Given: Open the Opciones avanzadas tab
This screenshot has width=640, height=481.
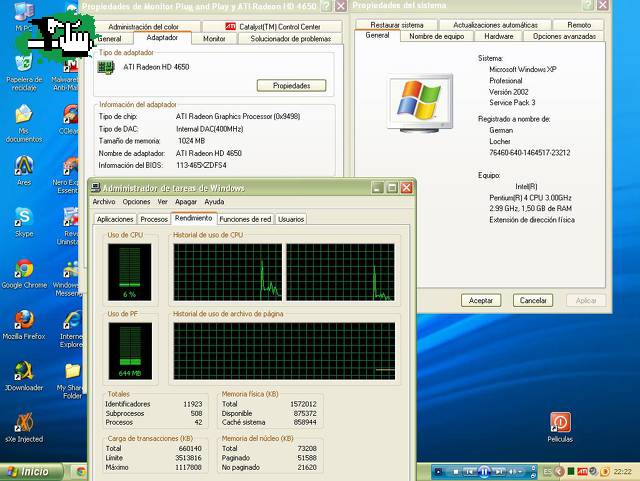Looking at the screenshot, I should [x=564, y=36].
